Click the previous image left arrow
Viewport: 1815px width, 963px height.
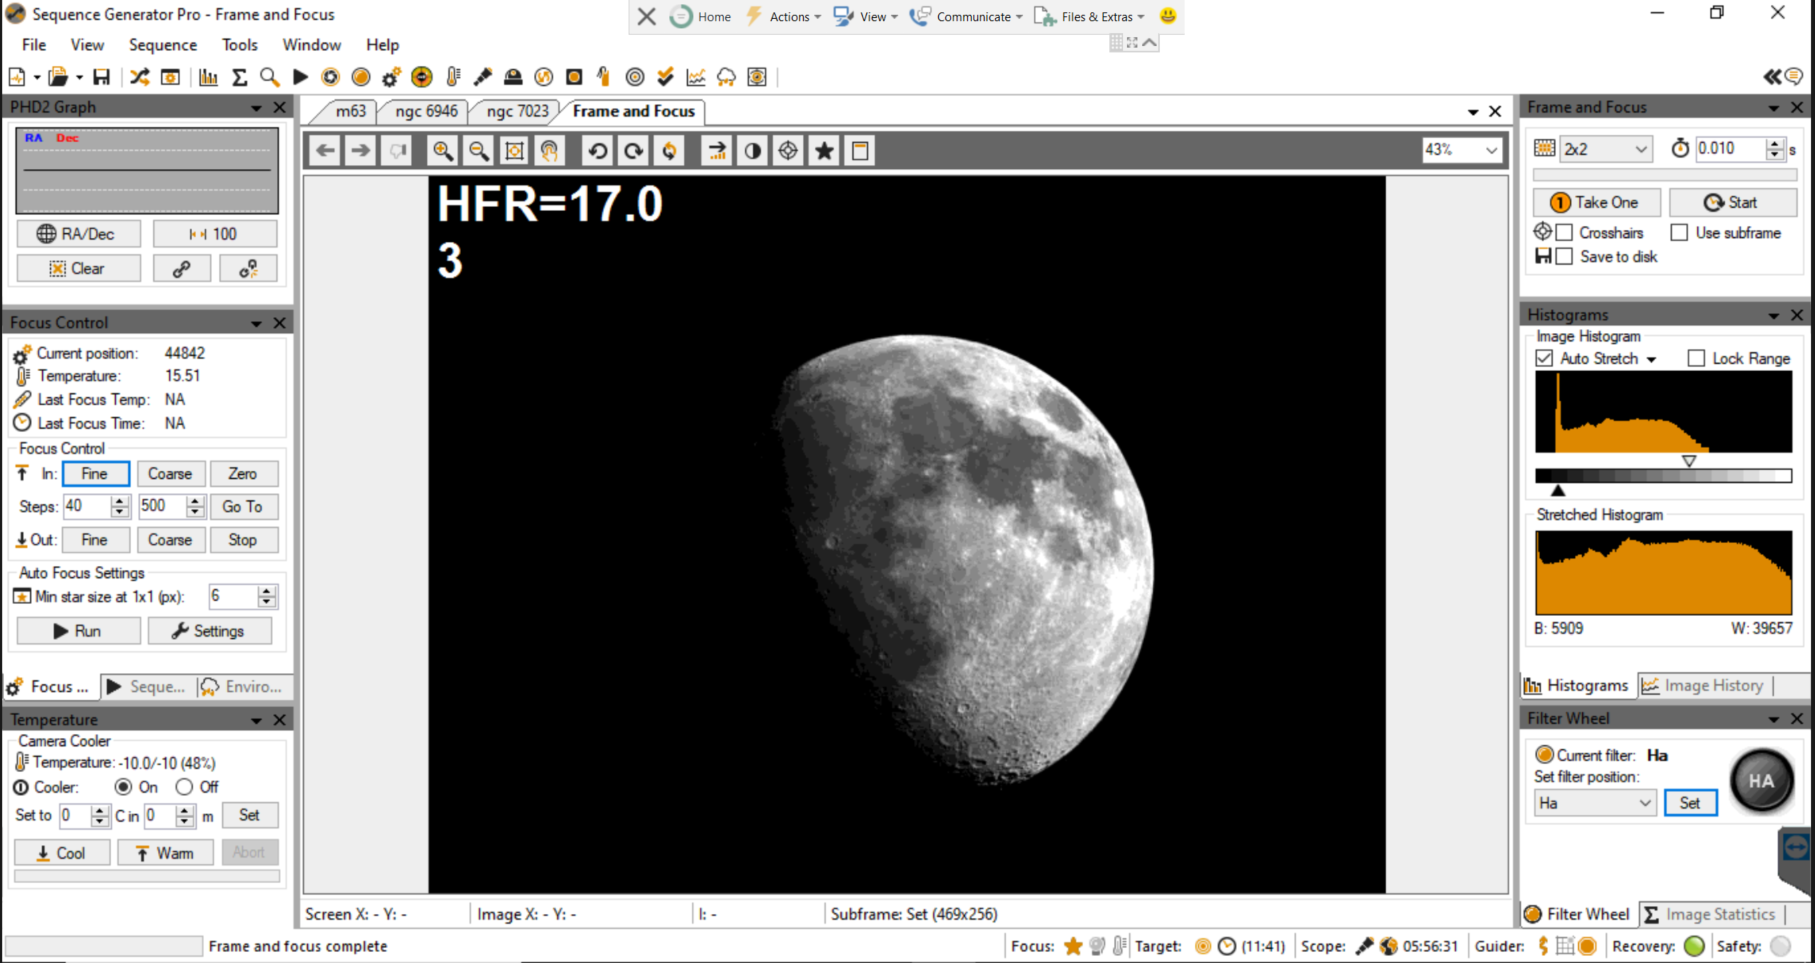tap(325, 151)
